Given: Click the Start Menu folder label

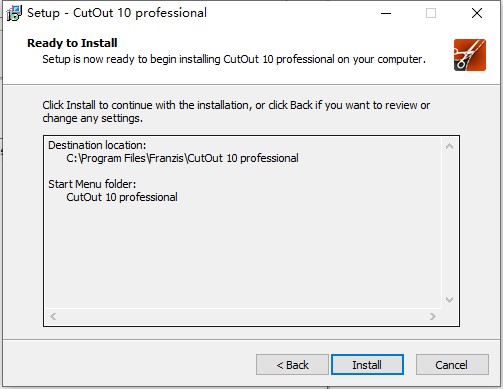Looking at the screenshot, I should (x=92, y=184).
